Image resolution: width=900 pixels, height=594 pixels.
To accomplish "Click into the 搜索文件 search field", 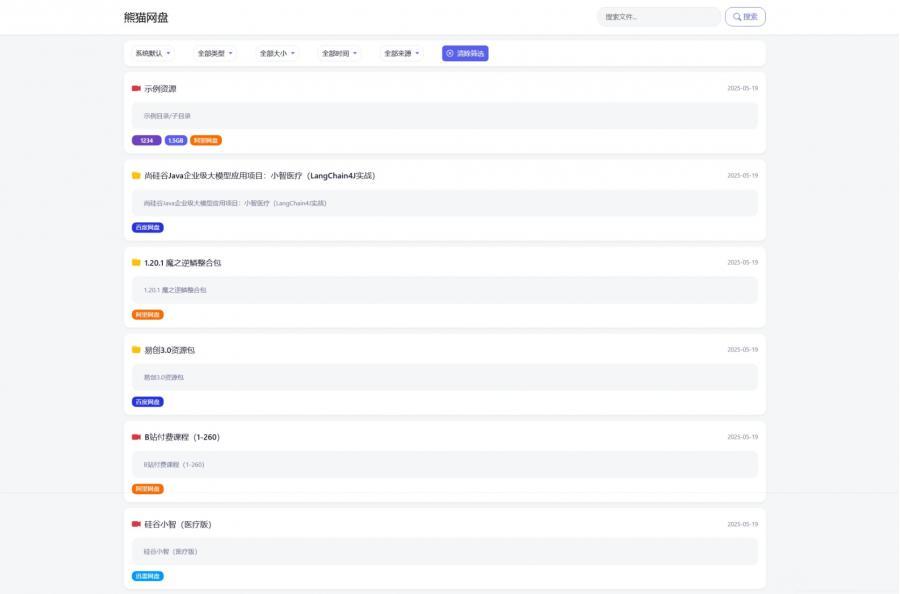I will pos(658,17).
